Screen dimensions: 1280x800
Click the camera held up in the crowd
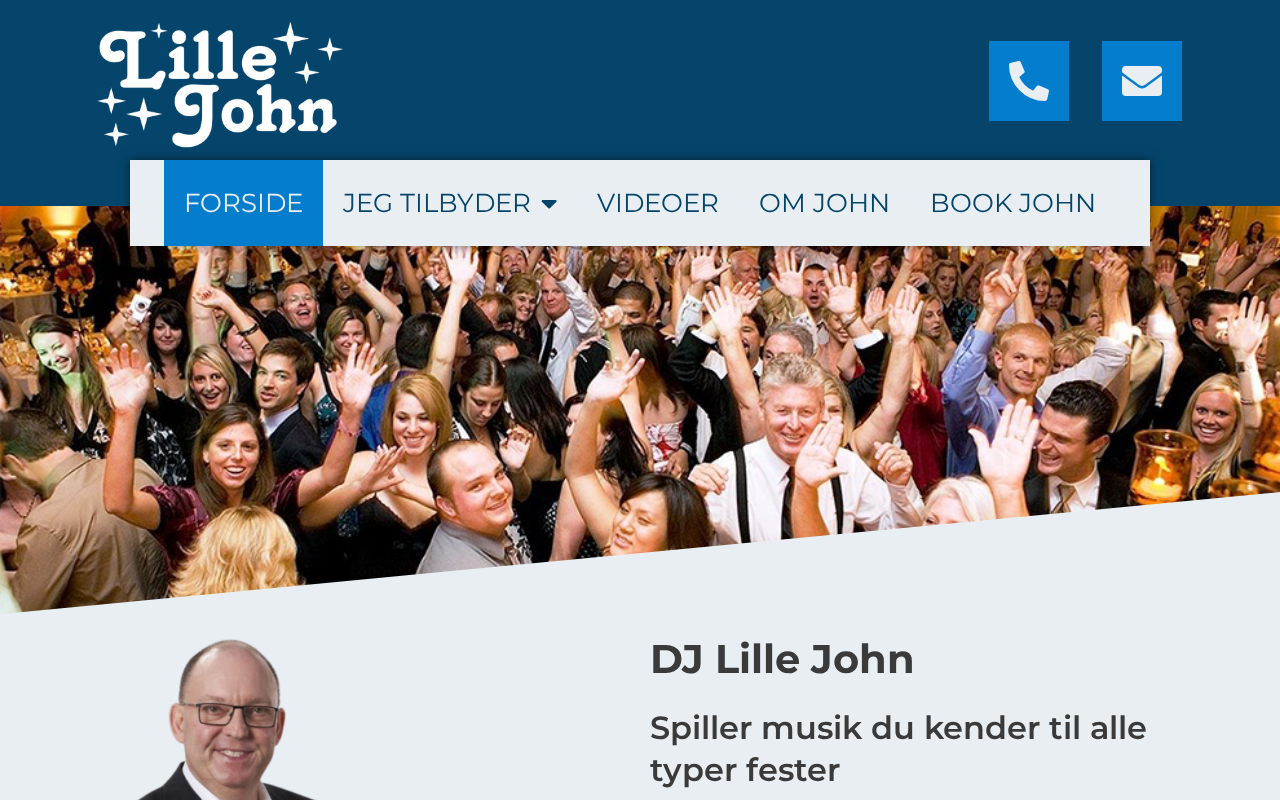(141, 307)
